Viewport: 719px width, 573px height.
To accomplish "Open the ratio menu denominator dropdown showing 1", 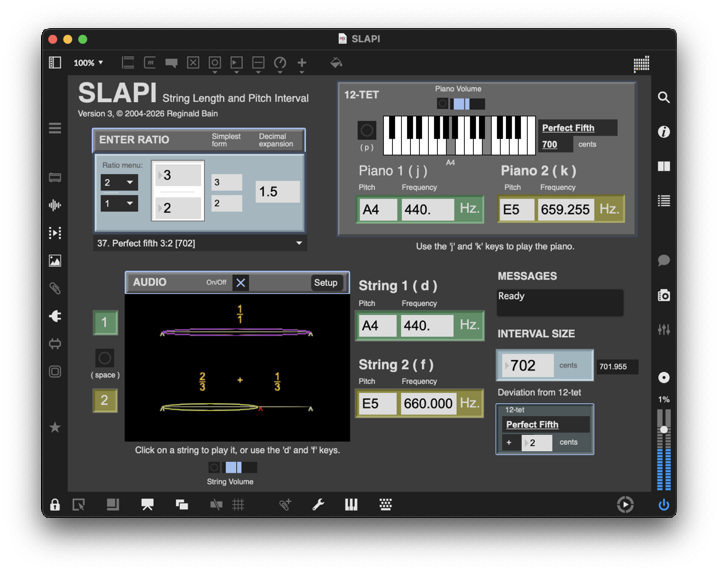I will (x=119, y=204).
